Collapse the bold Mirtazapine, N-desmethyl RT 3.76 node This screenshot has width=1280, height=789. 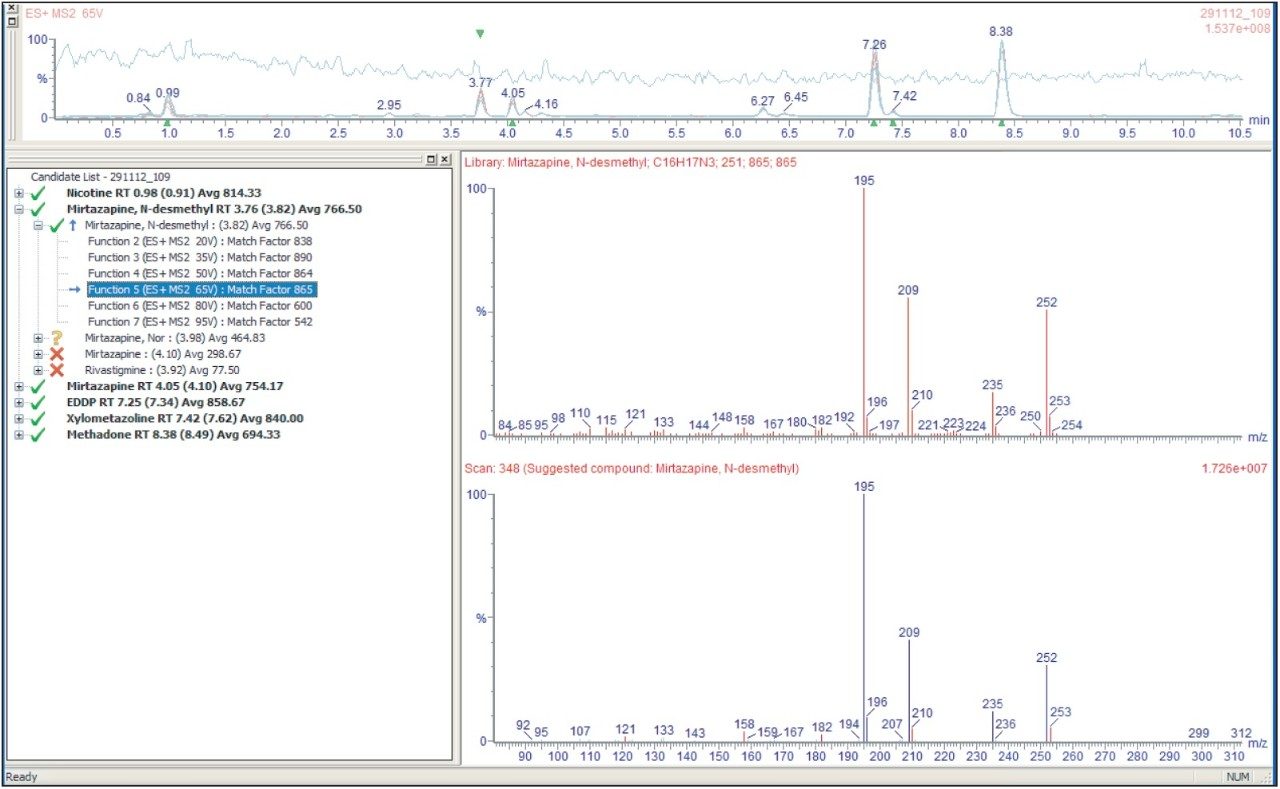[x=20, y=209]
